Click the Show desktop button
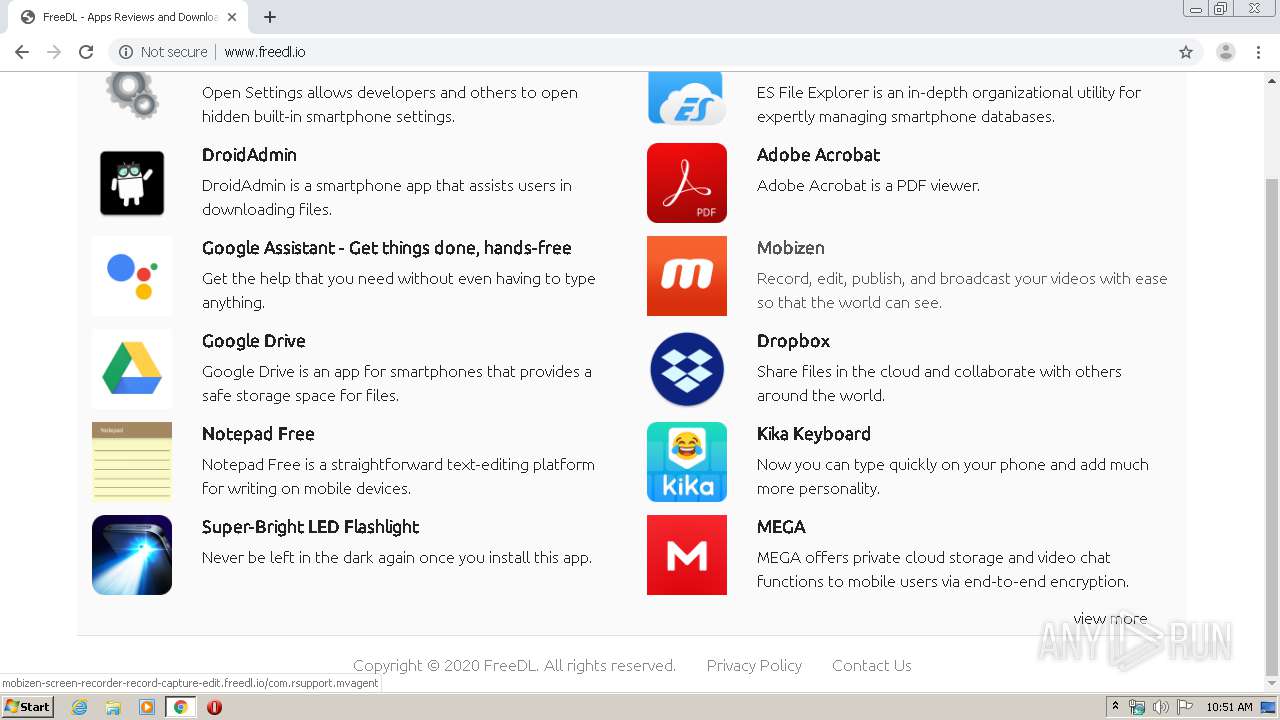Screen dimensions: 1280x720 point(1269,707)
